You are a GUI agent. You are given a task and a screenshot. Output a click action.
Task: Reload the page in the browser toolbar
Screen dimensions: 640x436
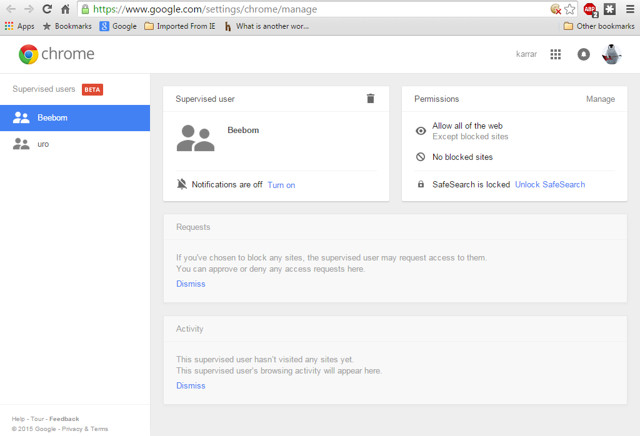[47, 9]
